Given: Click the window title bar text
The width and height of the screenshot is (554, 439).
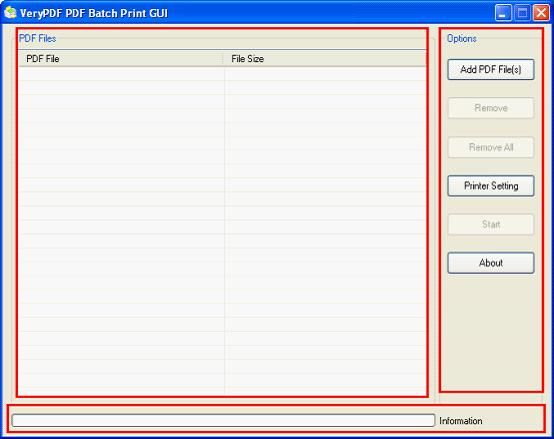Looking at the screenshot, I should [94, 13].
